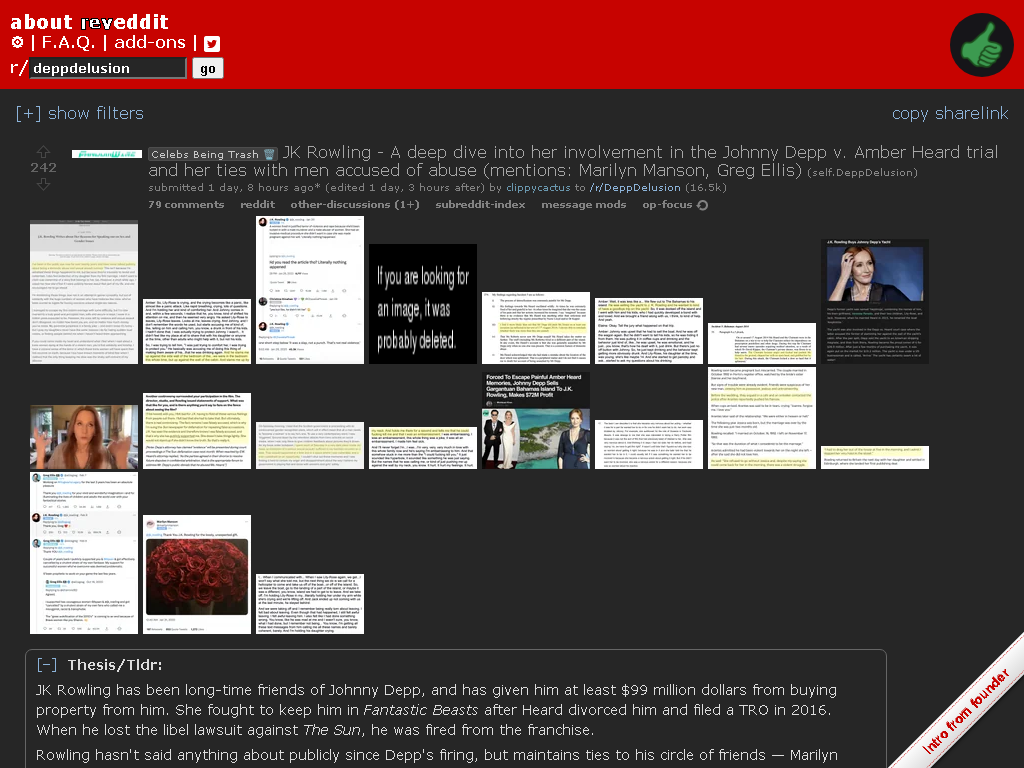Open the /r/DeppDelusion subreddit link
The height and width of the screenshot is (768, 1024).
click(635, 187)
